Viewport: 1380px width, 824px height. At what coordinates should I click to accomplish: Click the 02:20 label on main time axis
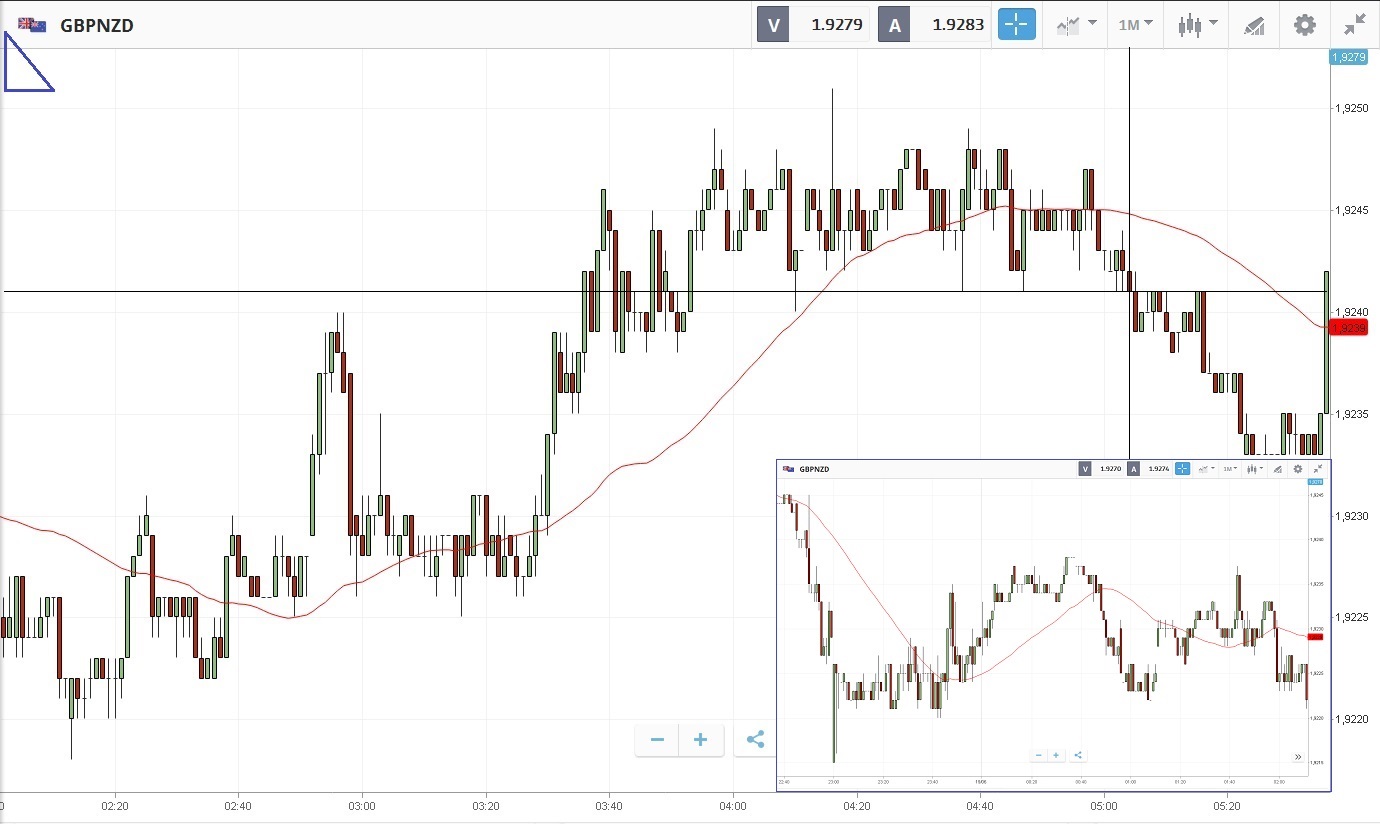tap(115, 805)
